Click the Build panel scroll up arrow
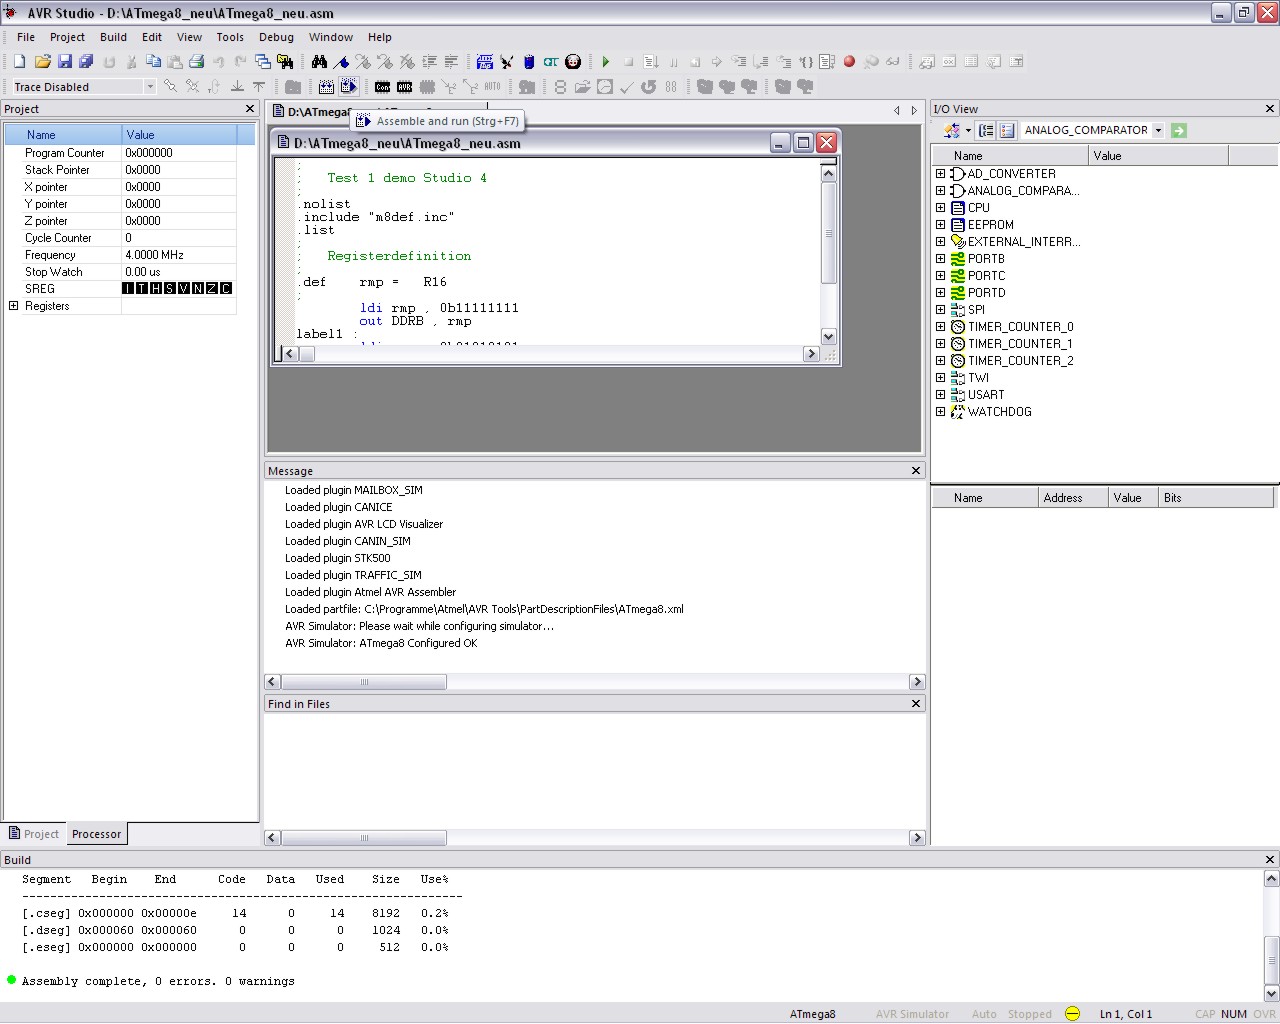Image resolution: width=1280 pixels, height=1024 pixels. (x=1271, y=879)
